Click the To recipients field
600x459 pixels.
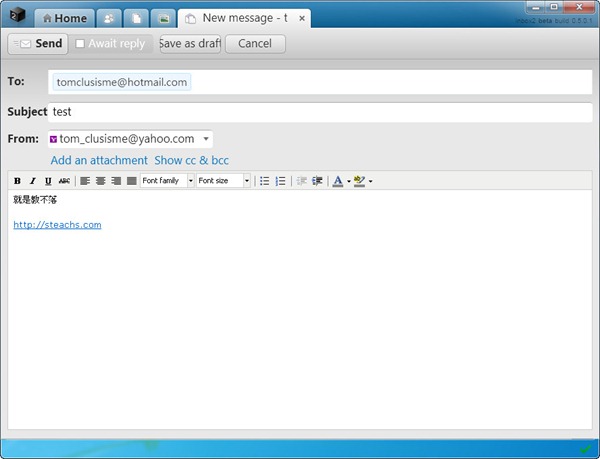pos(320,82)
